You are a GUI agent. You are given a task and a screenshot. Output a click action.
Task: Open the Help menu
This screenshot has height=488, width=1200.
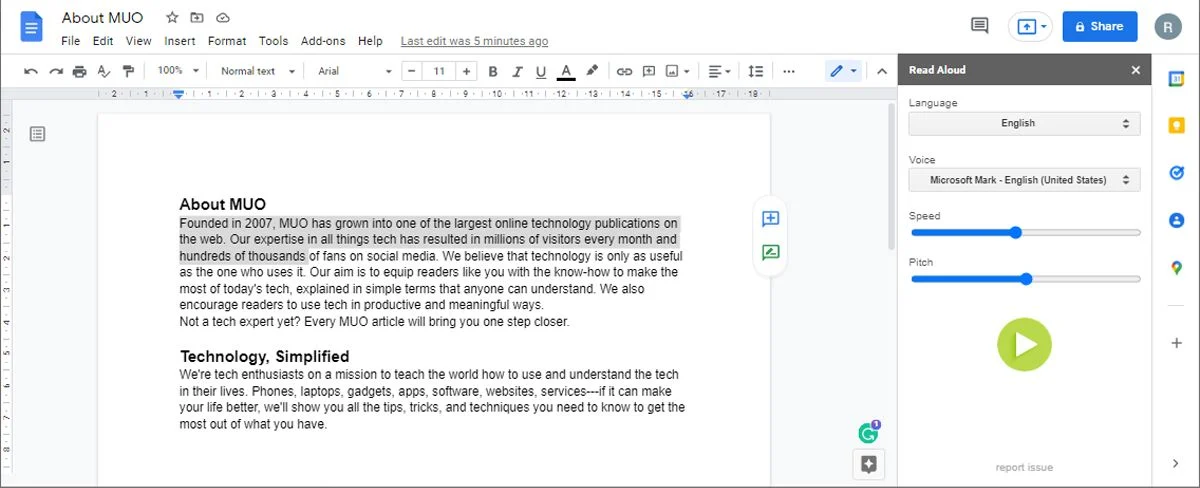coord(370,41)
